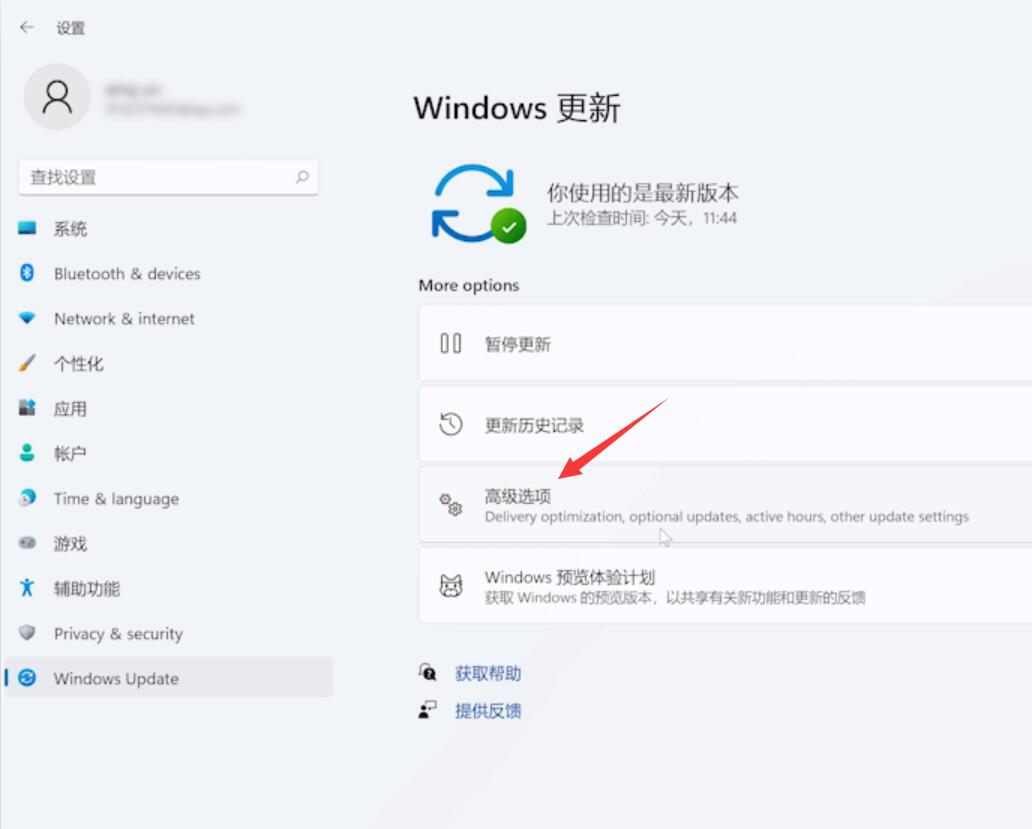Open the 系统 settings category
This screenshot has height=829, width=1032.
click(x=168, y=229)
